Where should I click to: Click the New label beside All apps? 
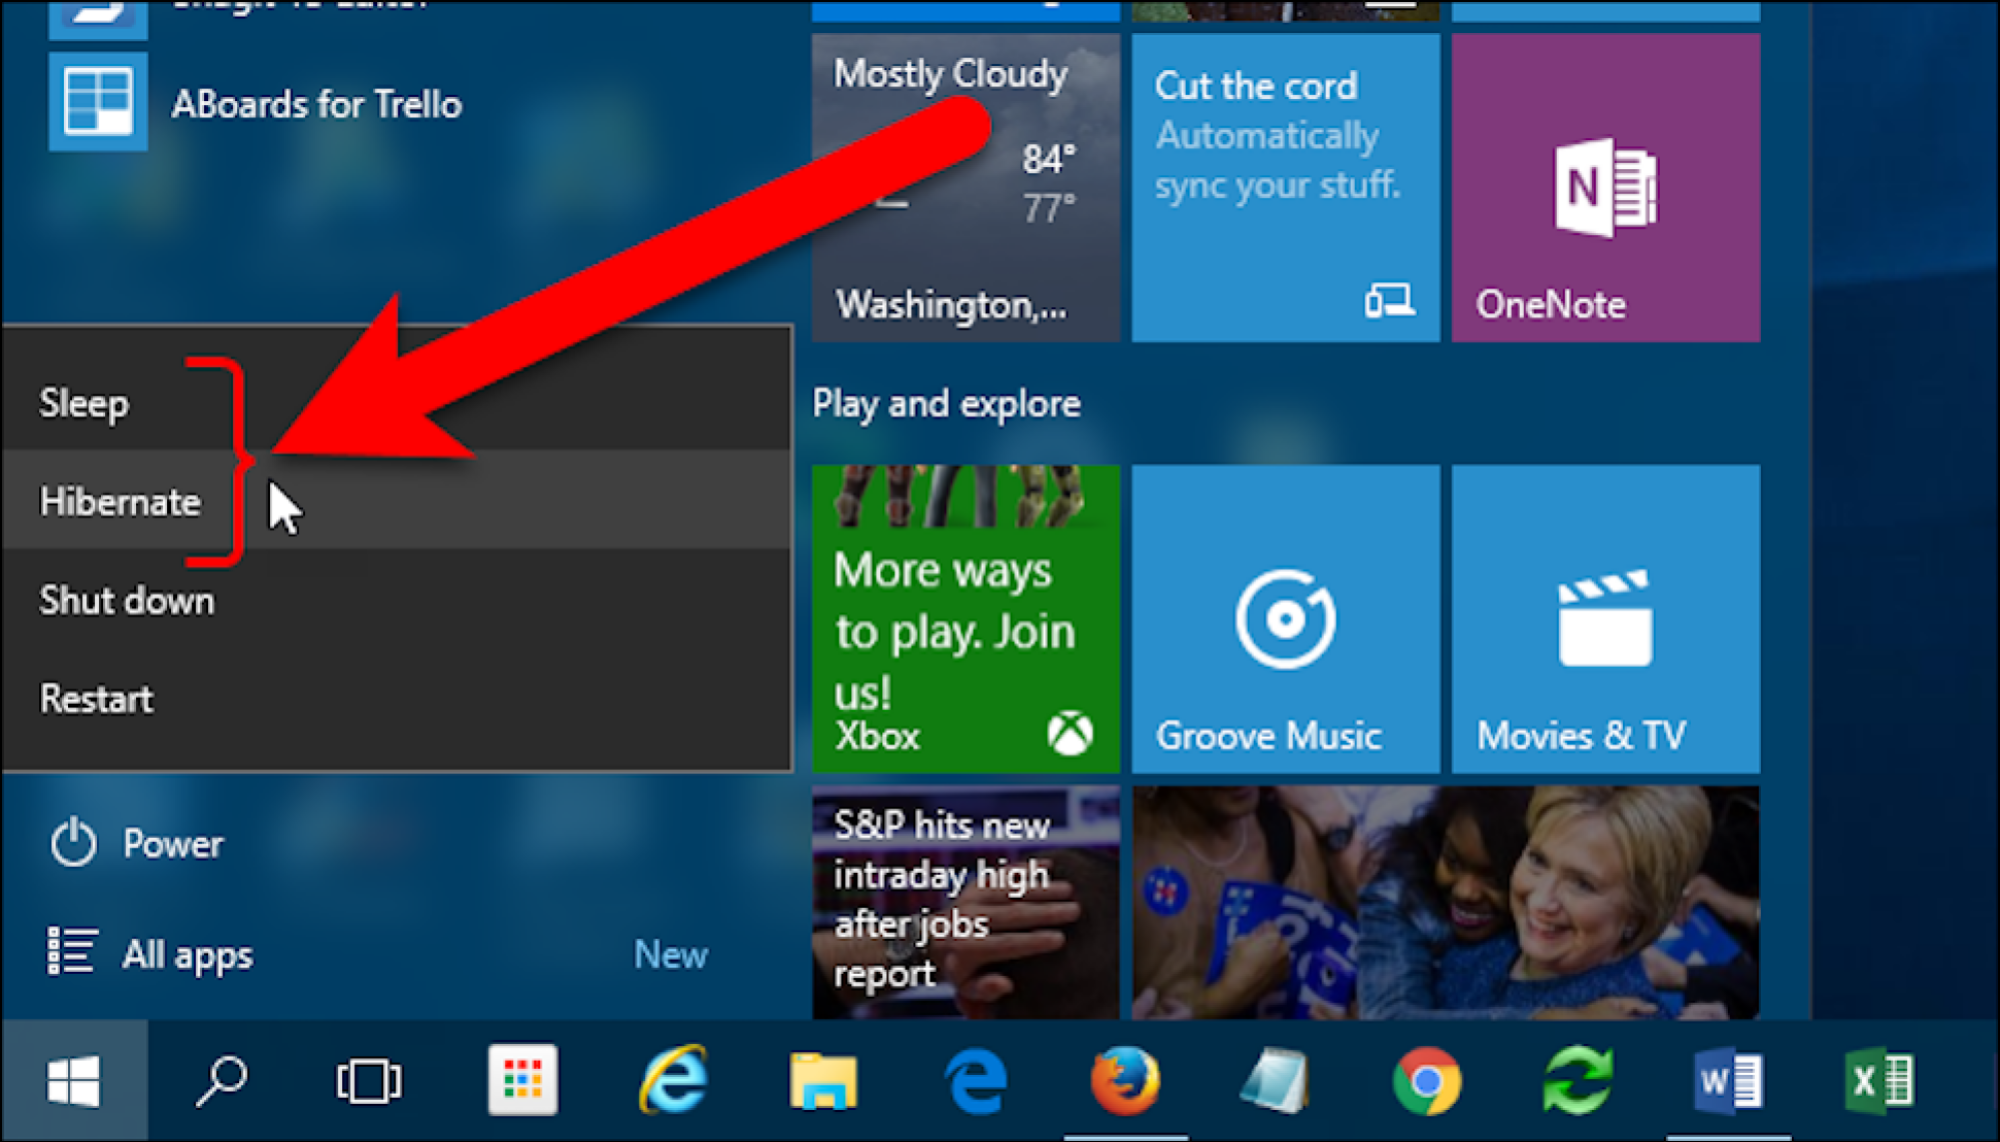670,954
